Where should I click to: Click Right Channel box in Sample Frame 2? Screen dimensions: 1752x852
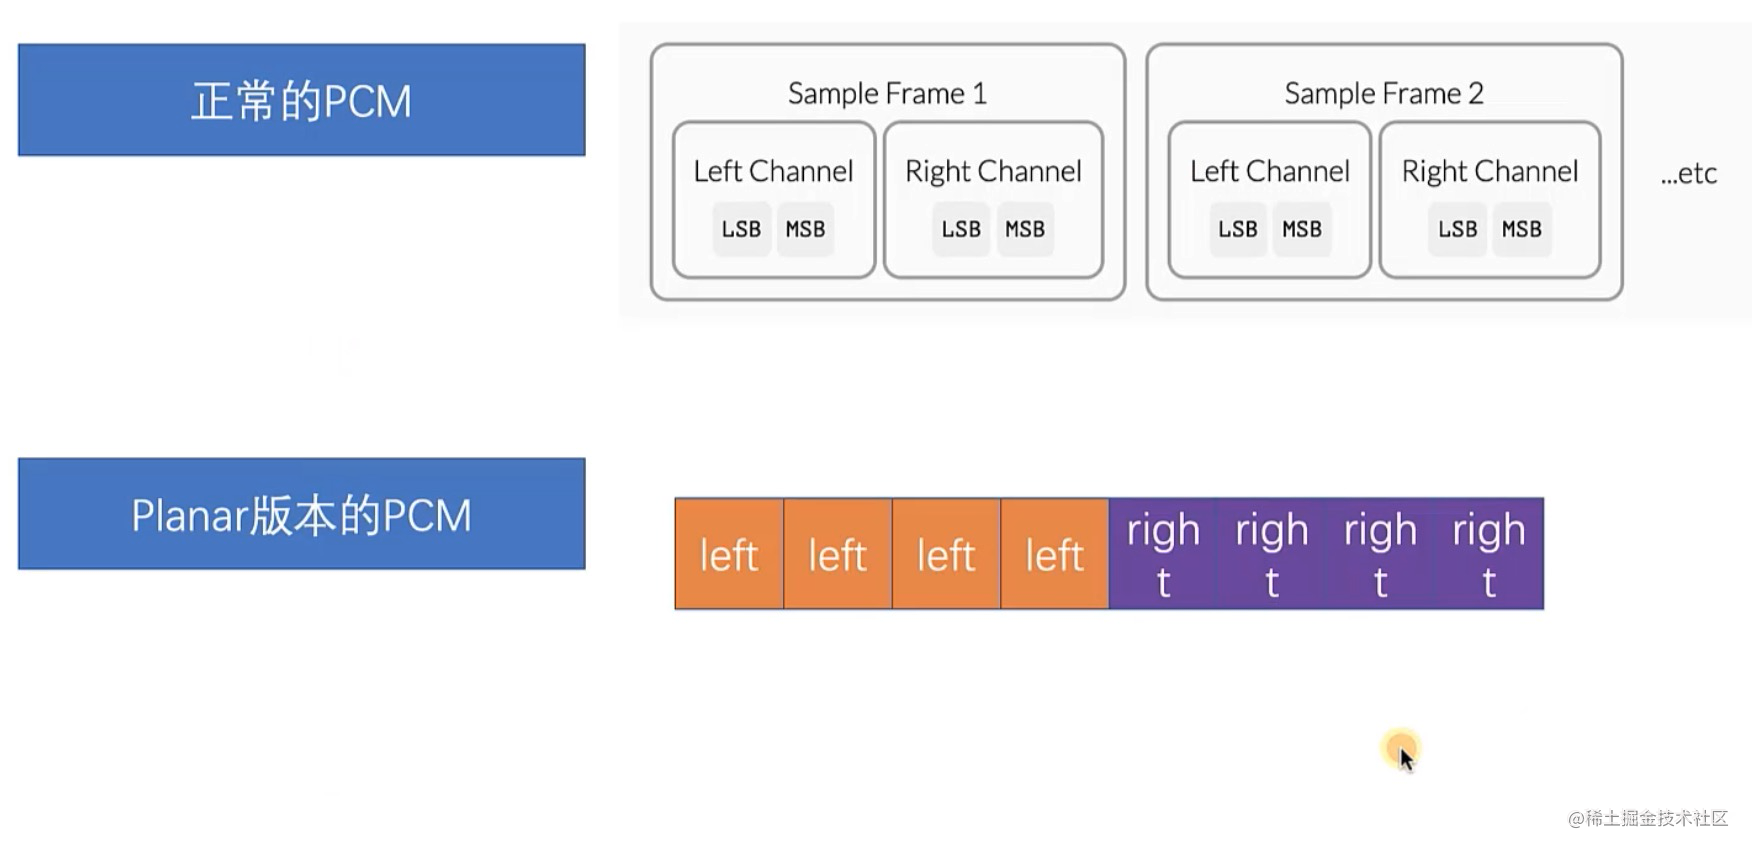click(x=1490, y=200)
